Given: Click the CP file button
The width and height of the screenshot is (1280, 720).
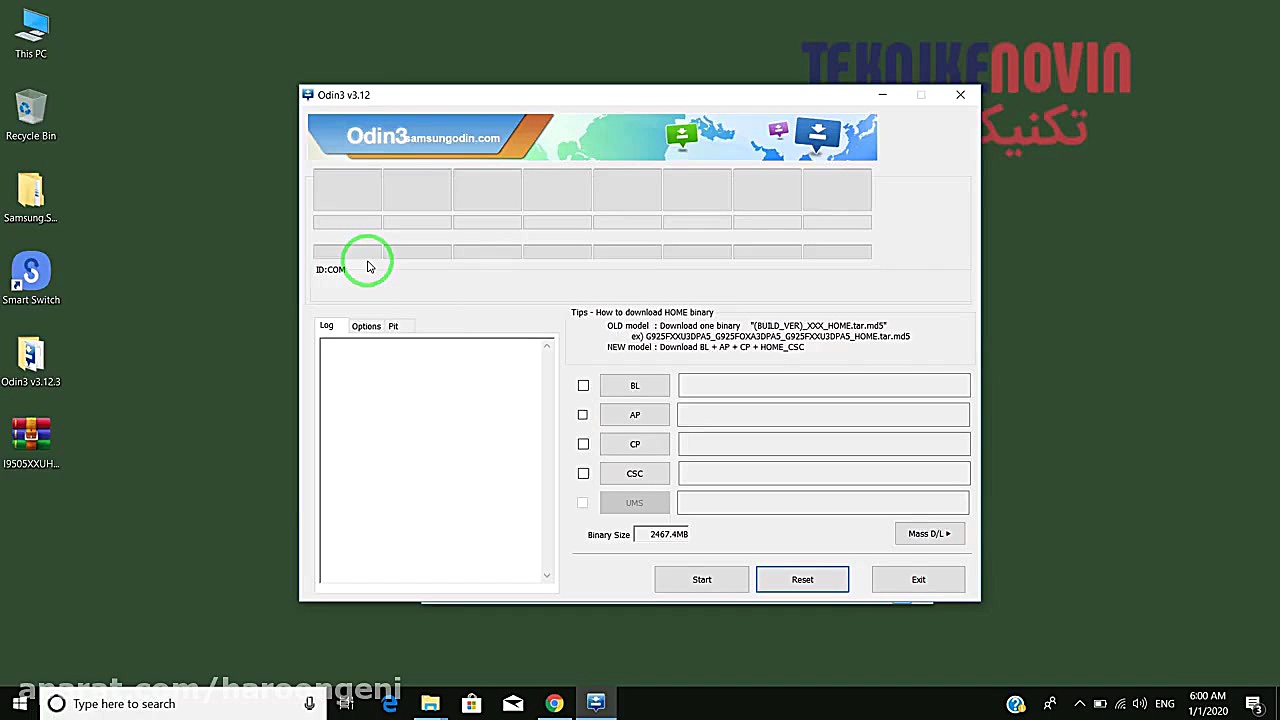Looking at the screenshot, I should pyautogui.click(x=635, y=444).
